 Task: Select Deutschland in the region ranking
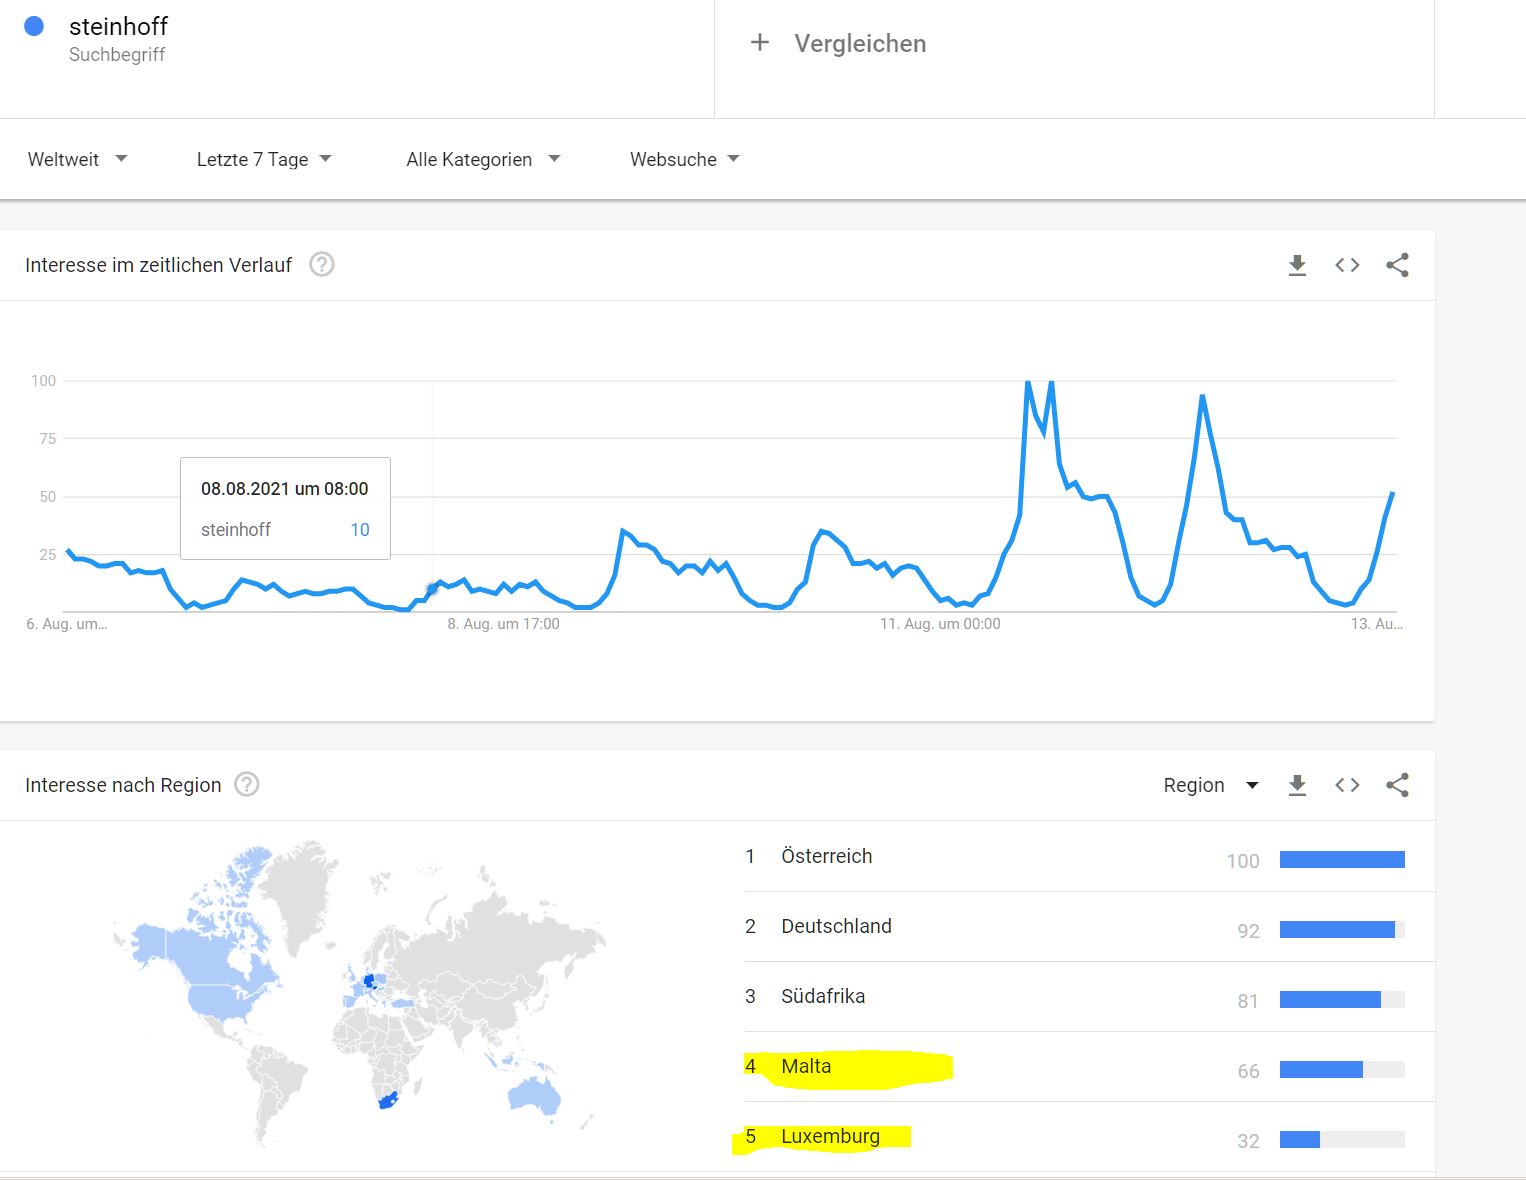(836, 926)
